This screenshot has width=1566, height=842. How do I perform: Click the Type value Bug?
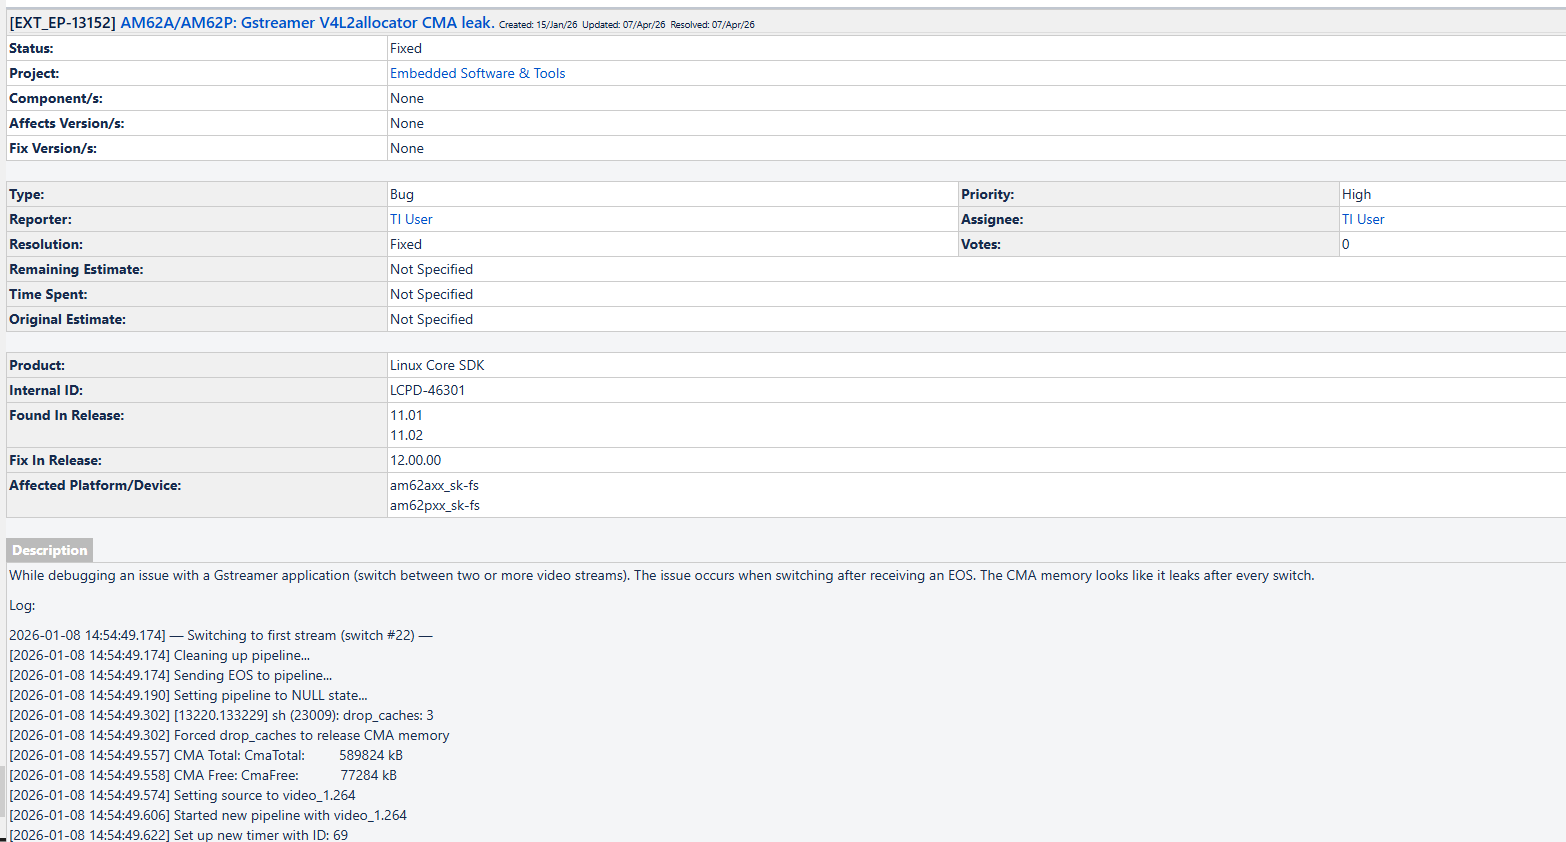402,194
